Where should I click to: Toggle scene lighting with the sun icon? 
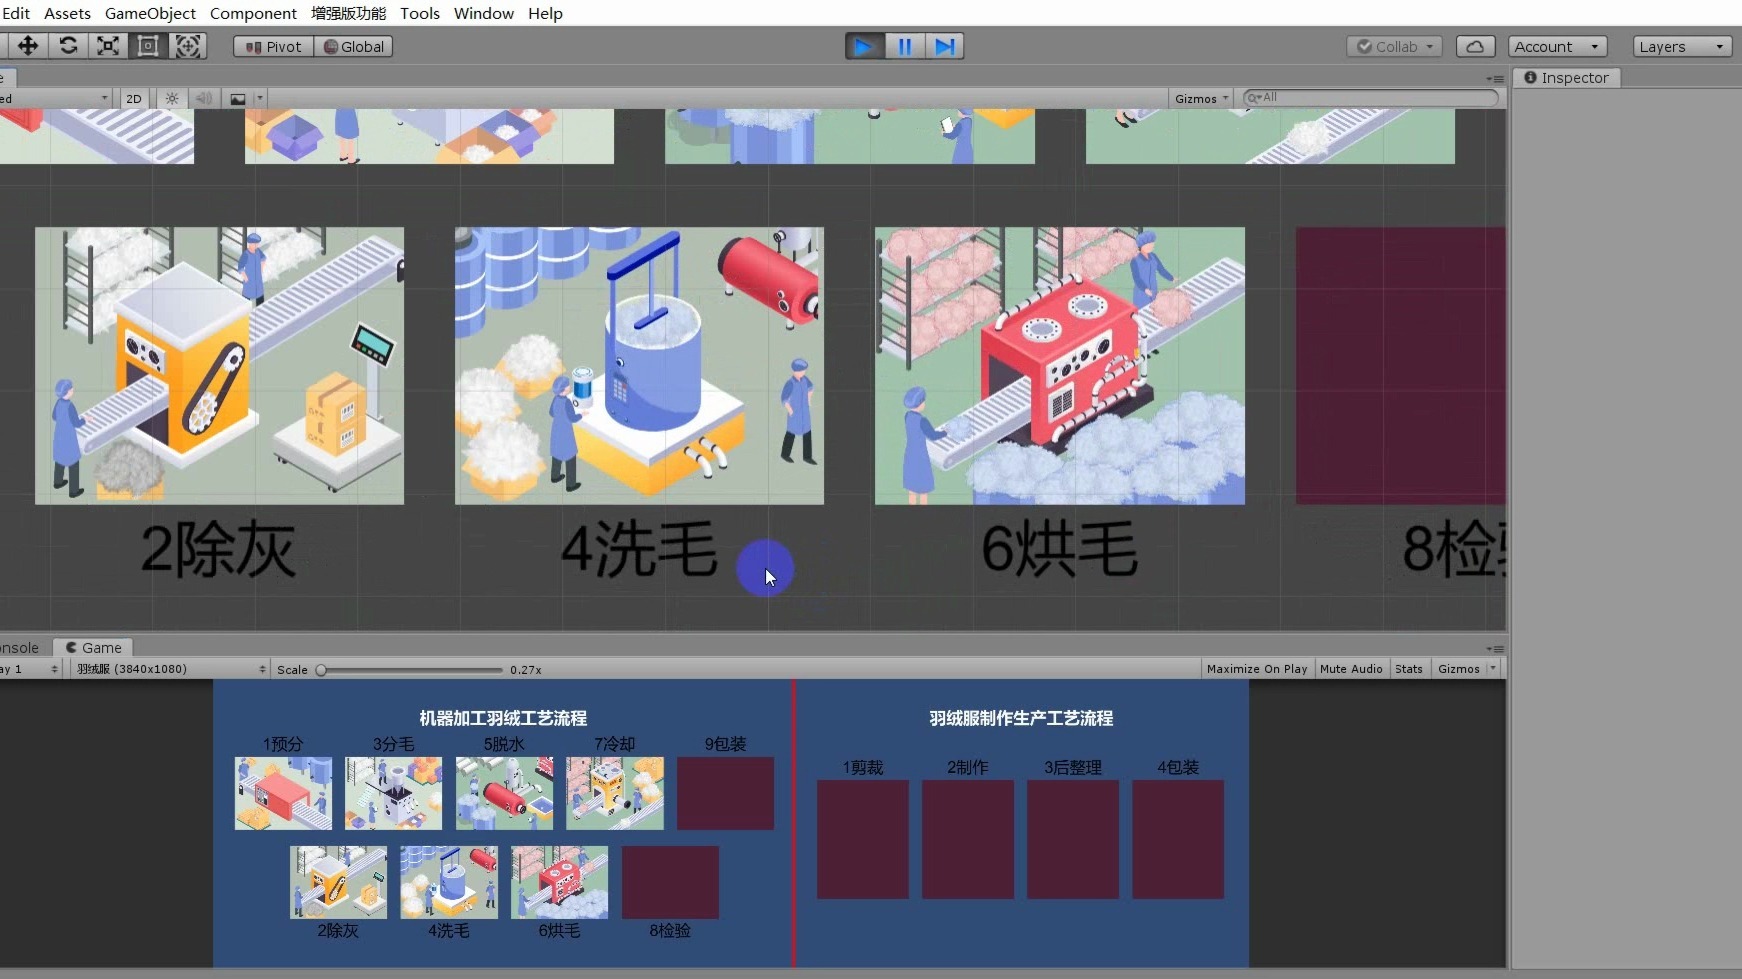pos(172,98)
